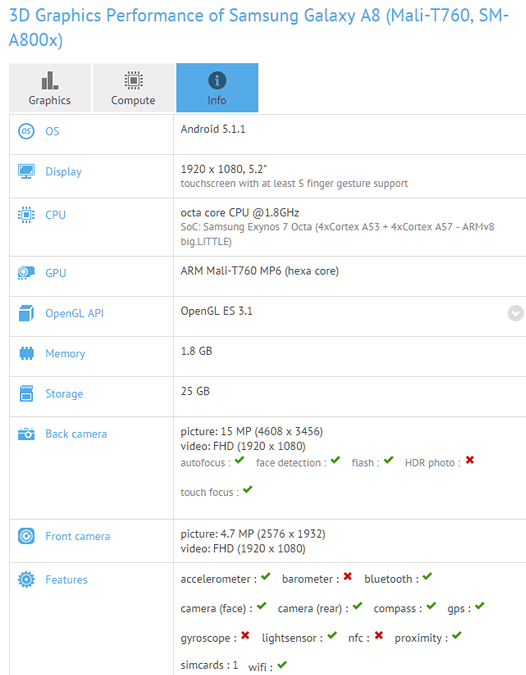Image resolution: width=526 pixels, height=675 pixels.
Task: Click the Memory module icon
Action: (26, 353)
